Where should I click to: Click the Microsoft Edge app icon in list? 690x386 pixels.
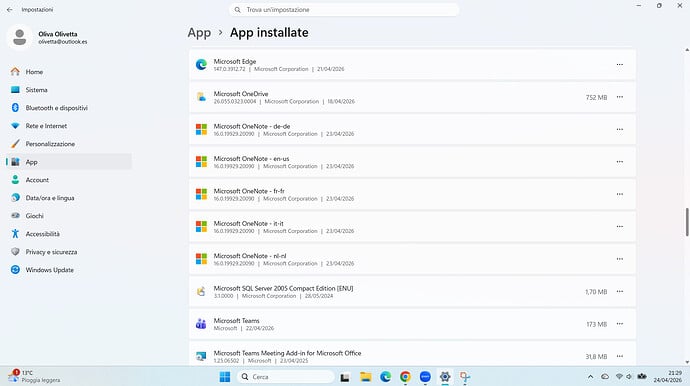click(x=201, y=65)
